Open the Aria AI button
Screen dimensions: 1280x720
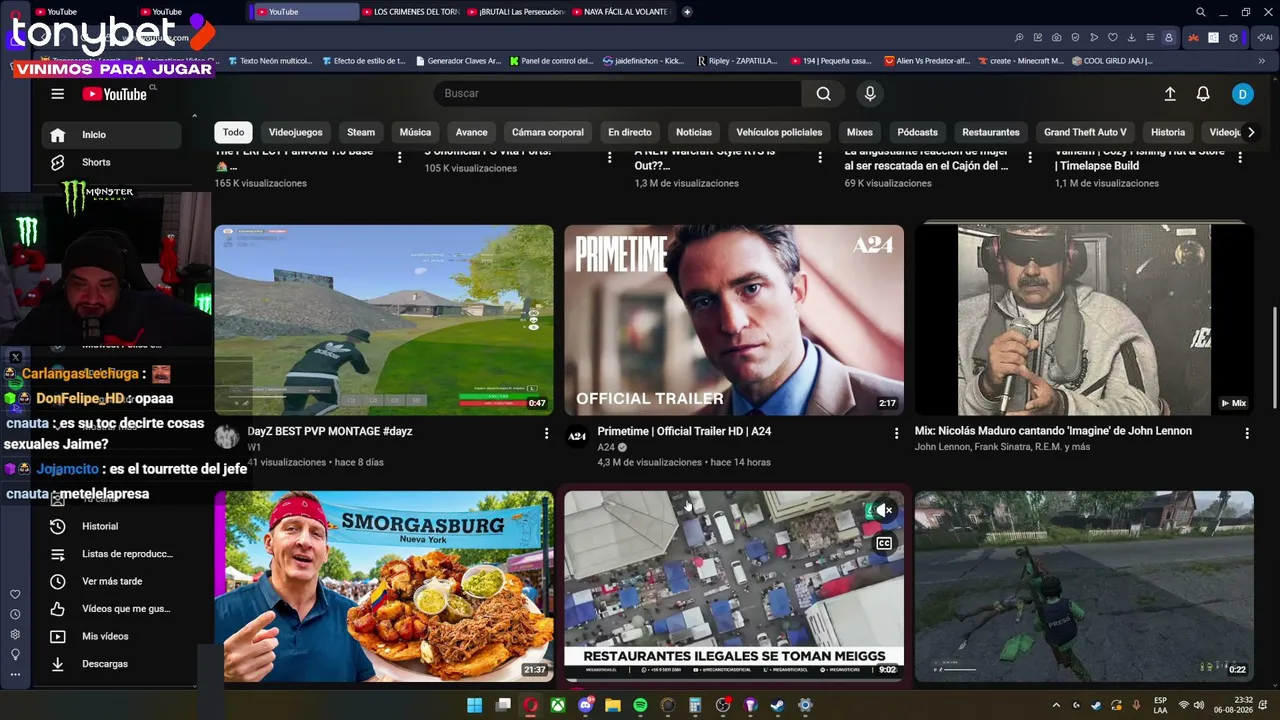1264,38
